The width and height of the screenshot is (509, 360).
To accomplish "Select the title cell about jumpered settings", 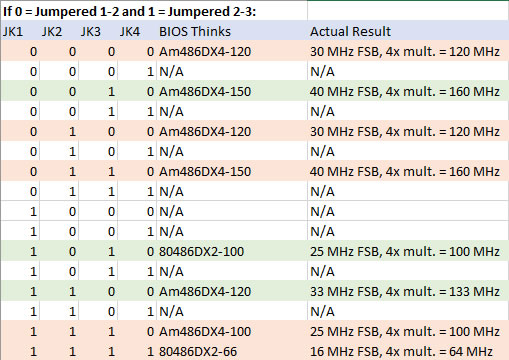I will [154, 11].
